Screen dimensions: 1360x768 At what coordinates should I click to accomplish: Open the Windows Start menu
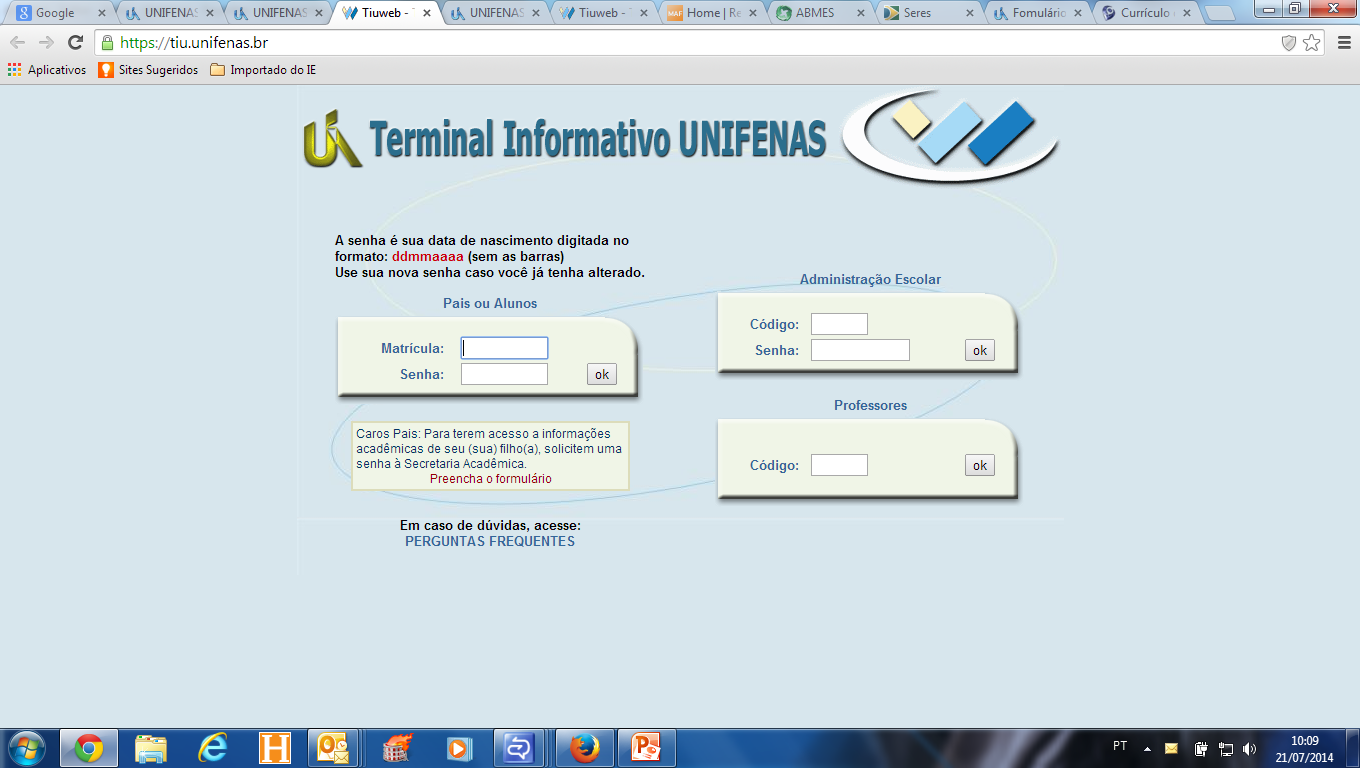(x=26, y=747)
